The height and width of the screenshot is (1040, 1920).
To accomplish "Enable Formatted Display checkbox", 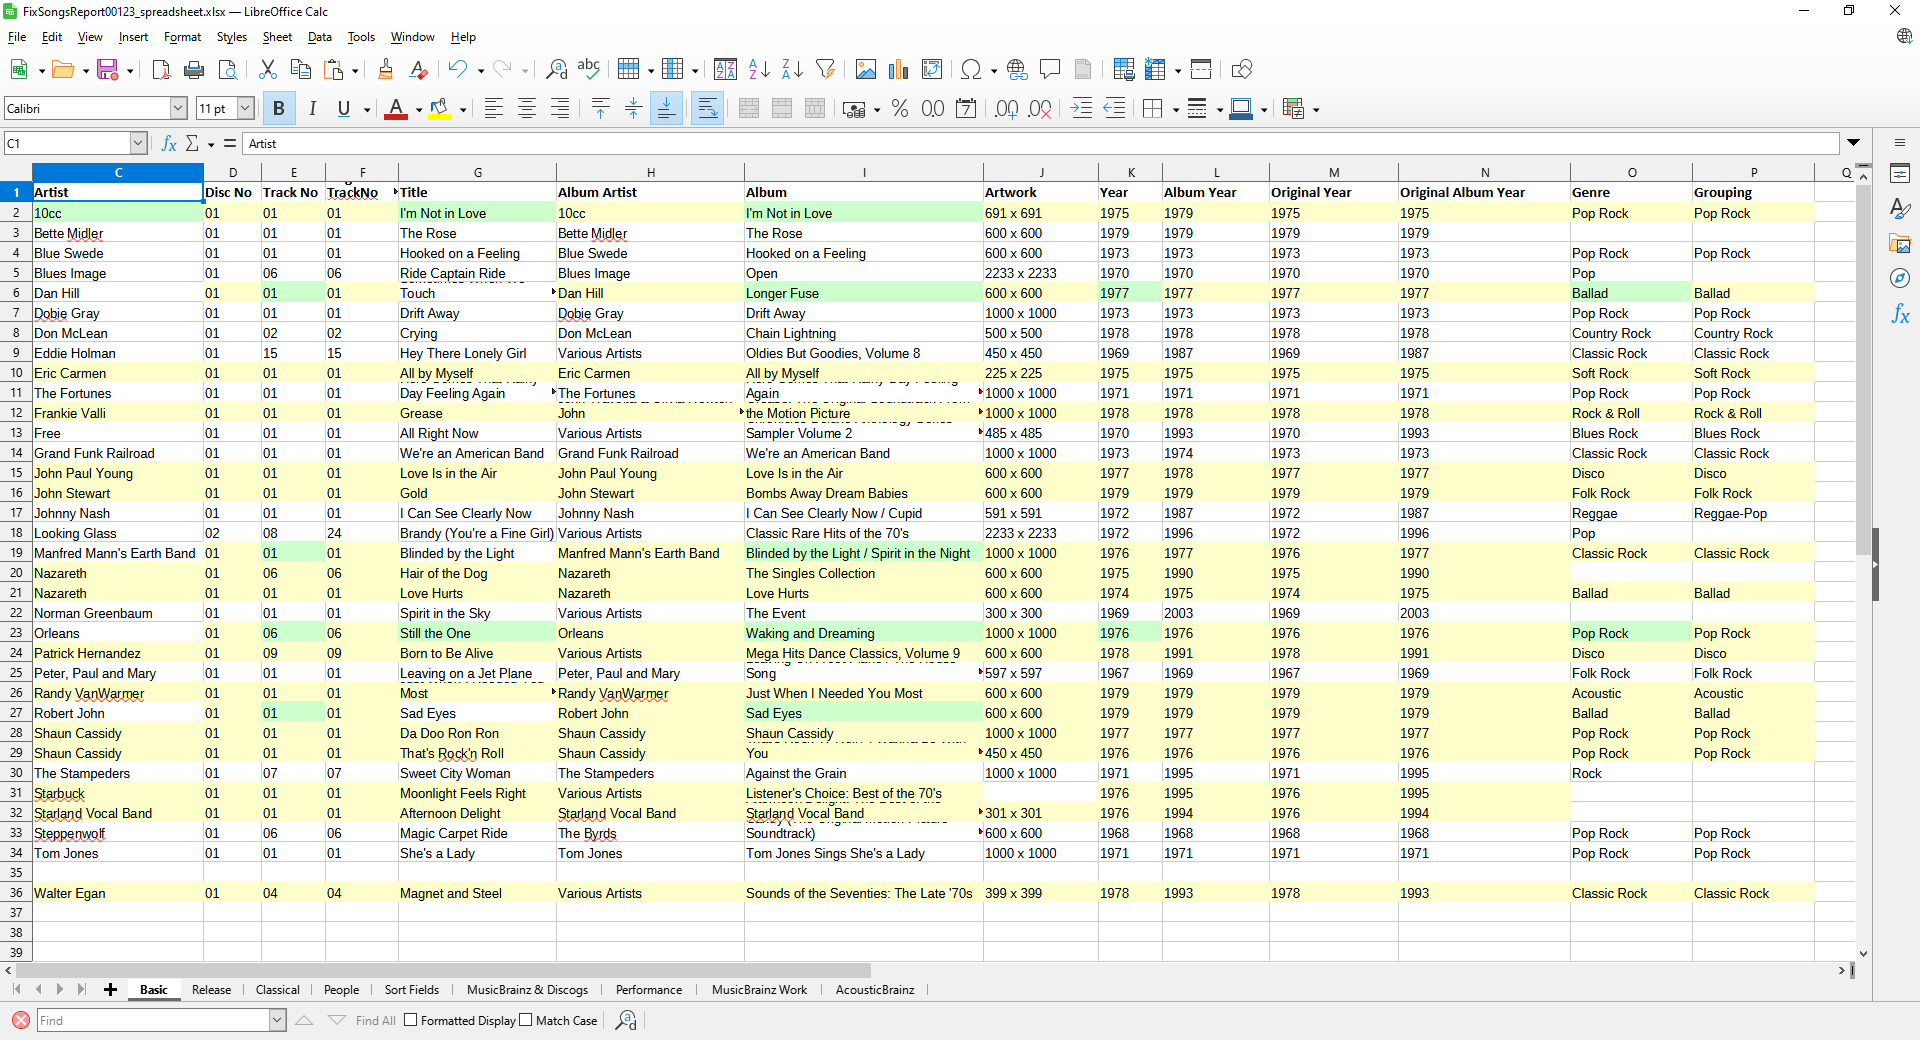I will click(x=410, y=1020).
